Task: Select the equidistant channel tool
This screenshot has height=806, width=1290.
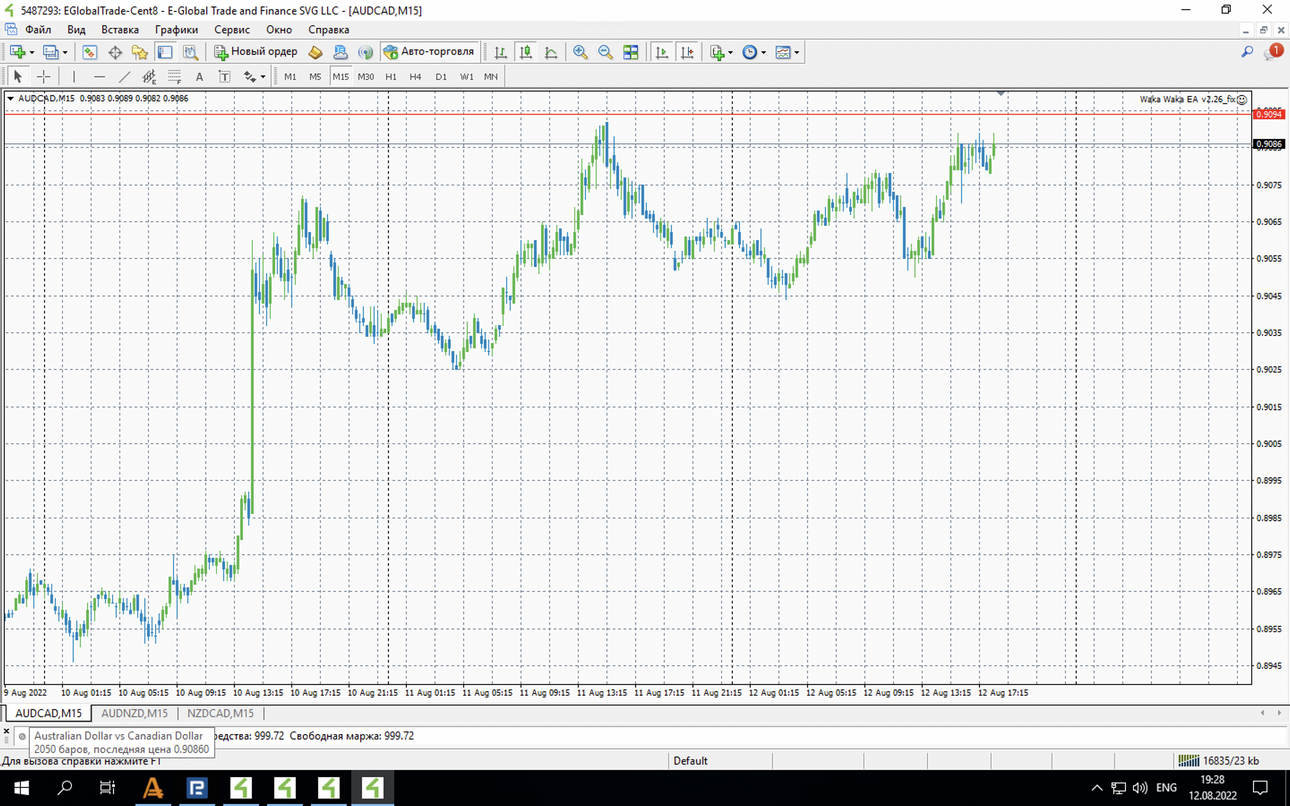Action: [x=149, y=76]
